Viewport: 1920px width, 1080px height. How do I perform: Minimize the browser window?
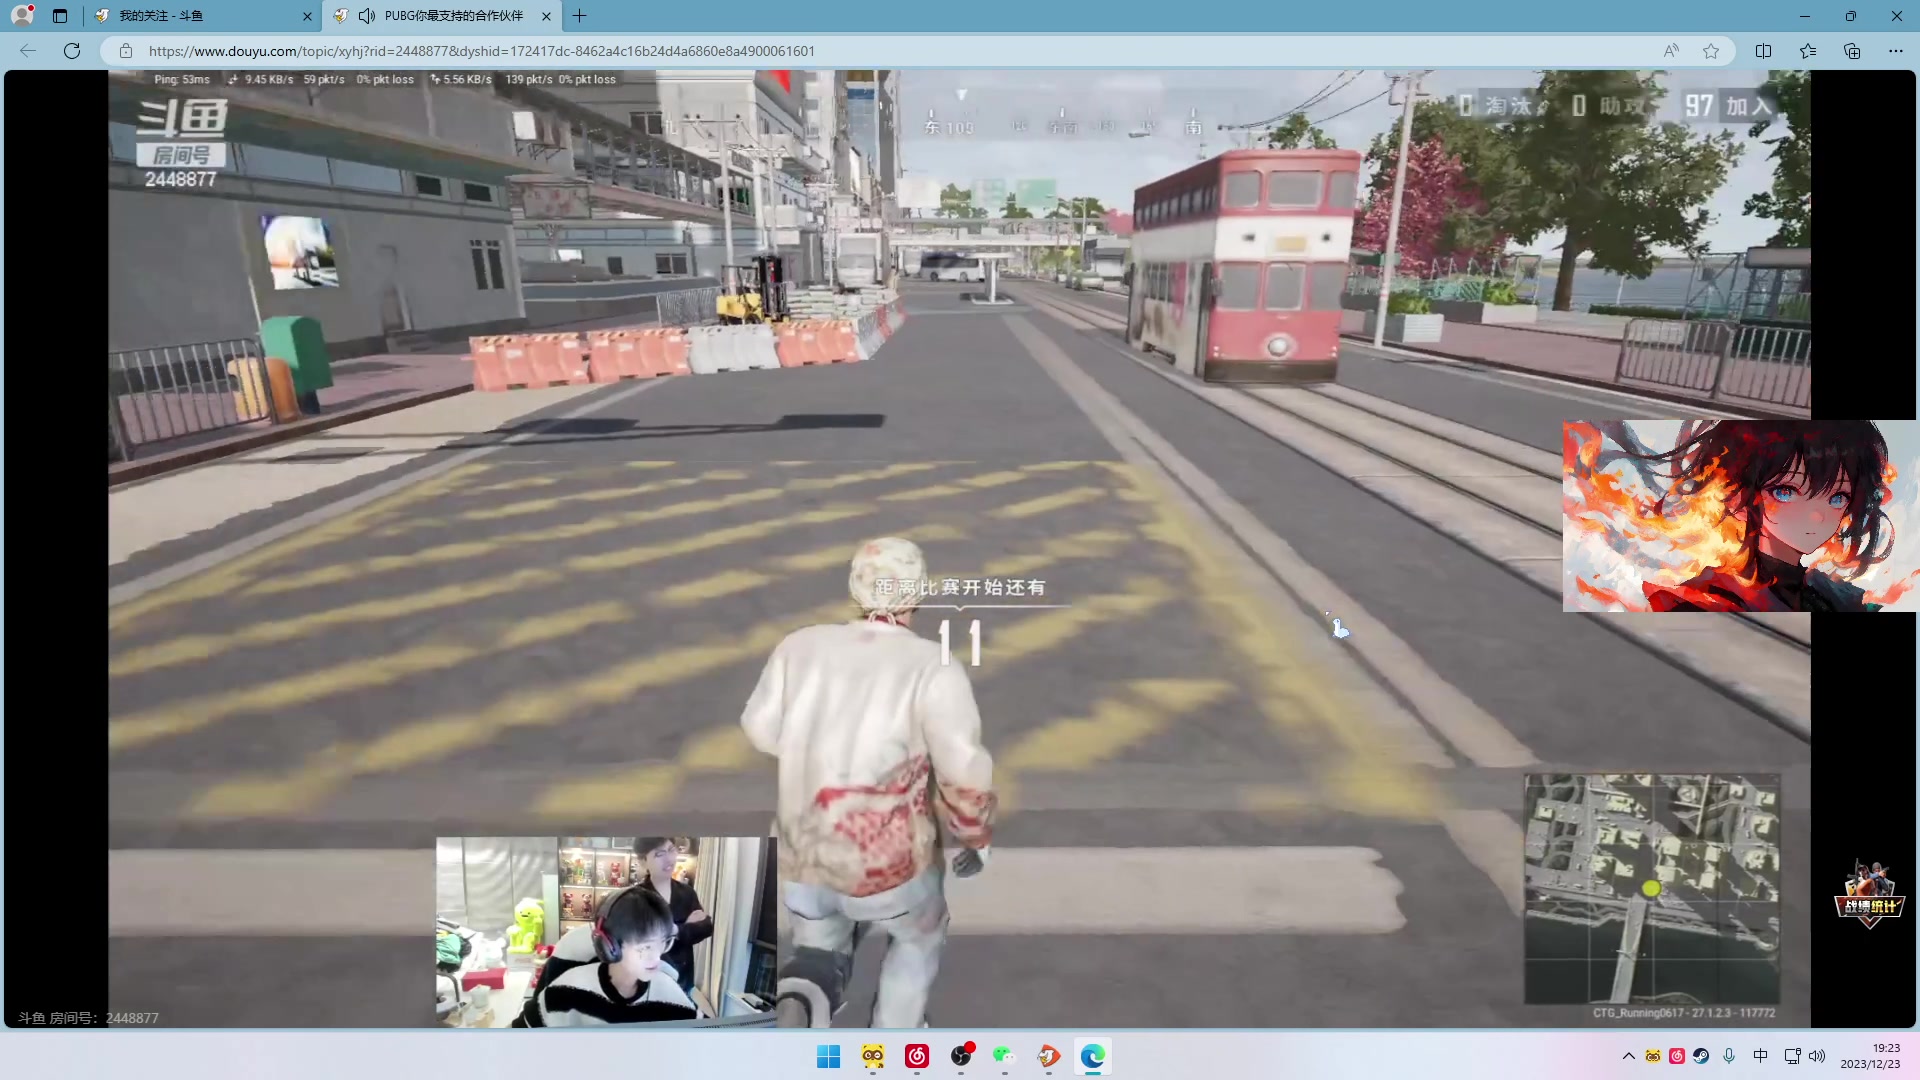(x=1805, y=16)
